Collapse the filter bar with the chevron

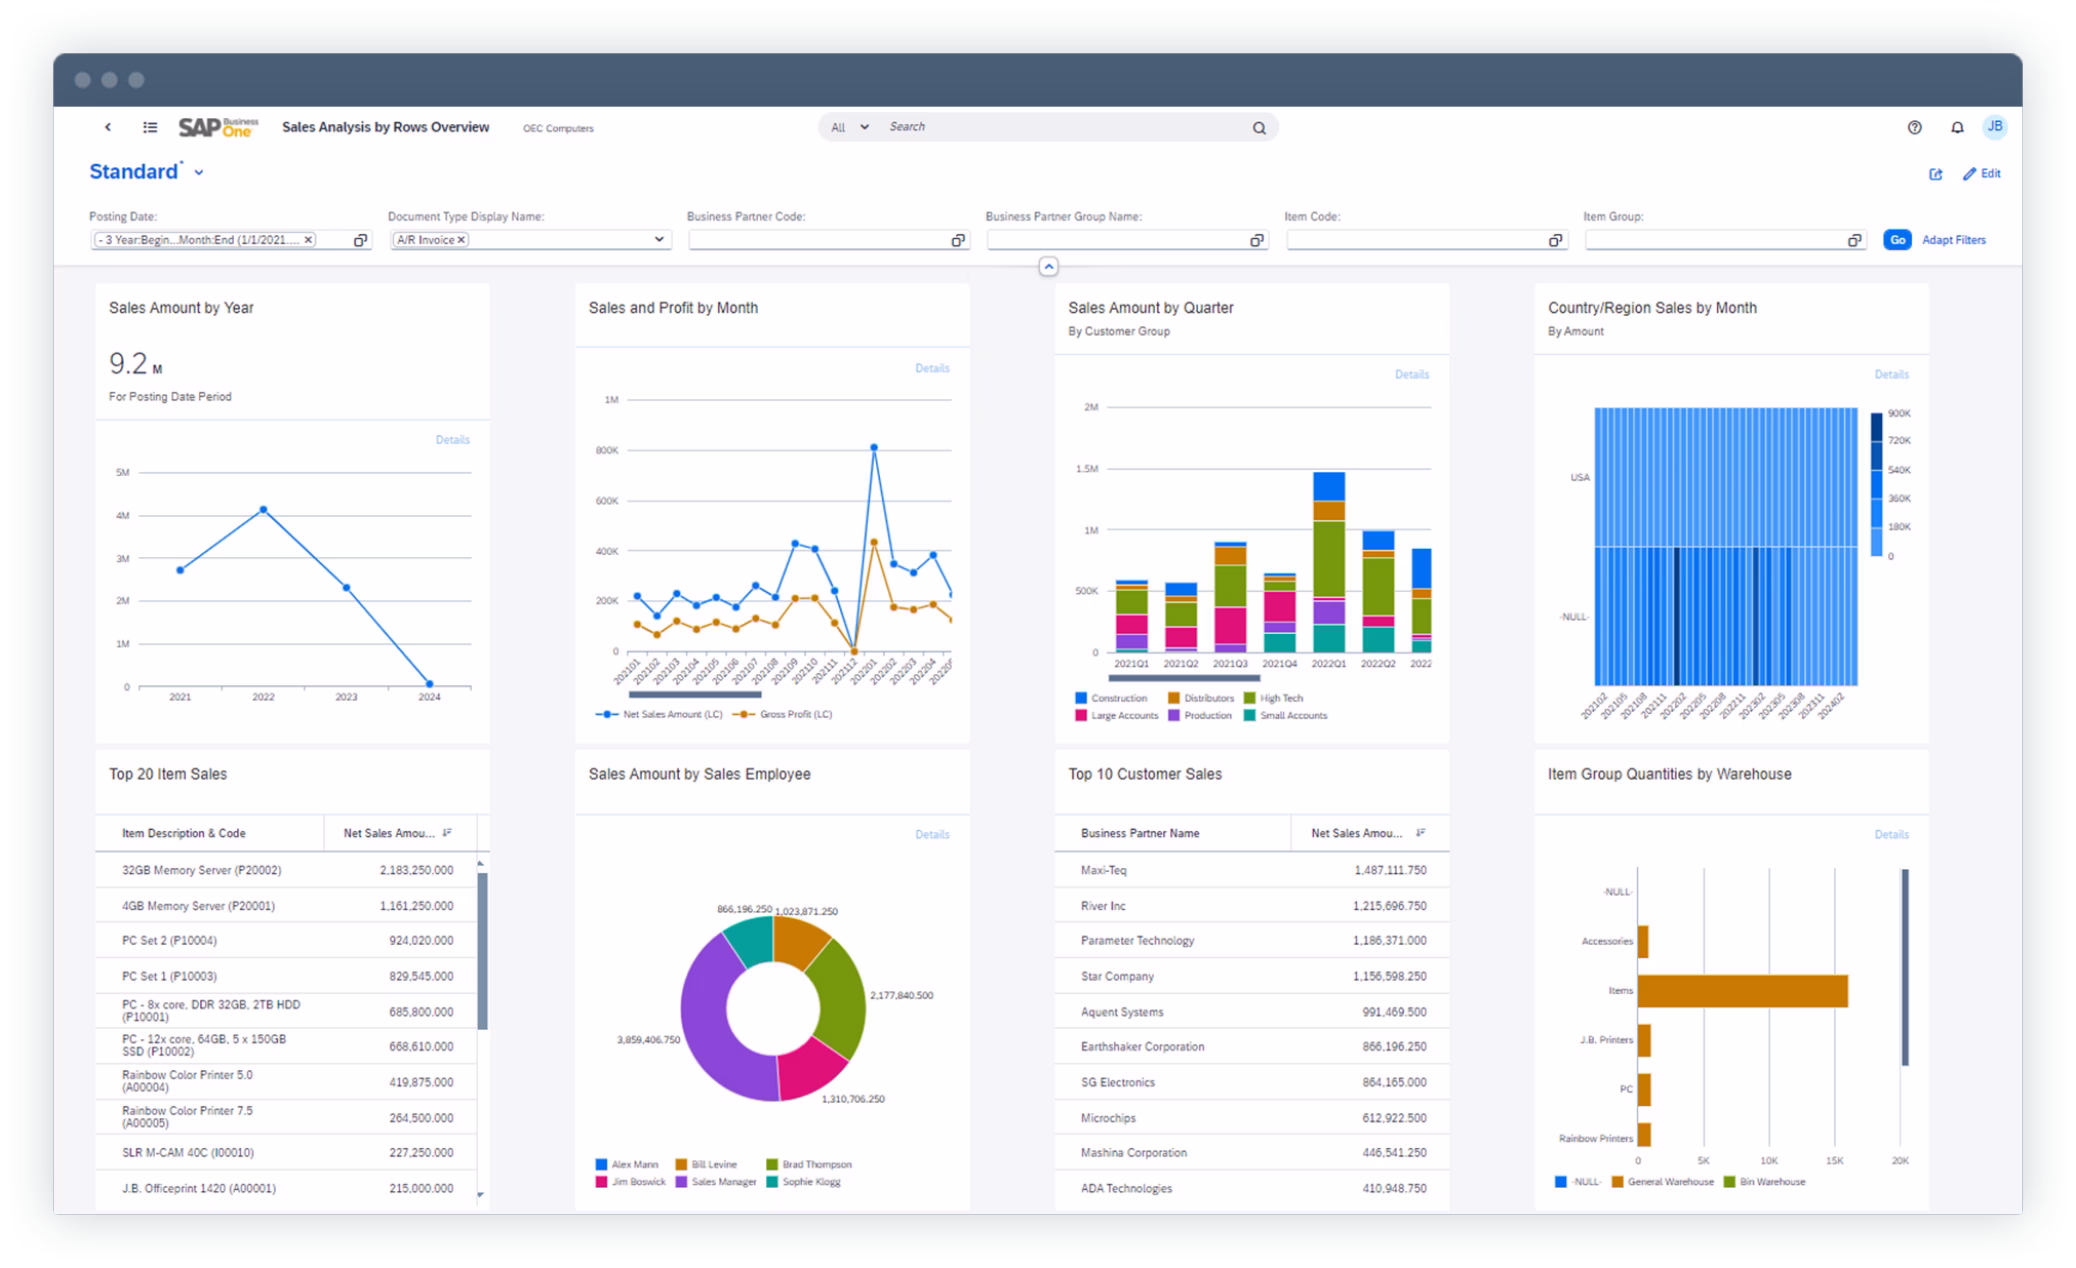[x=1048, y=266]
